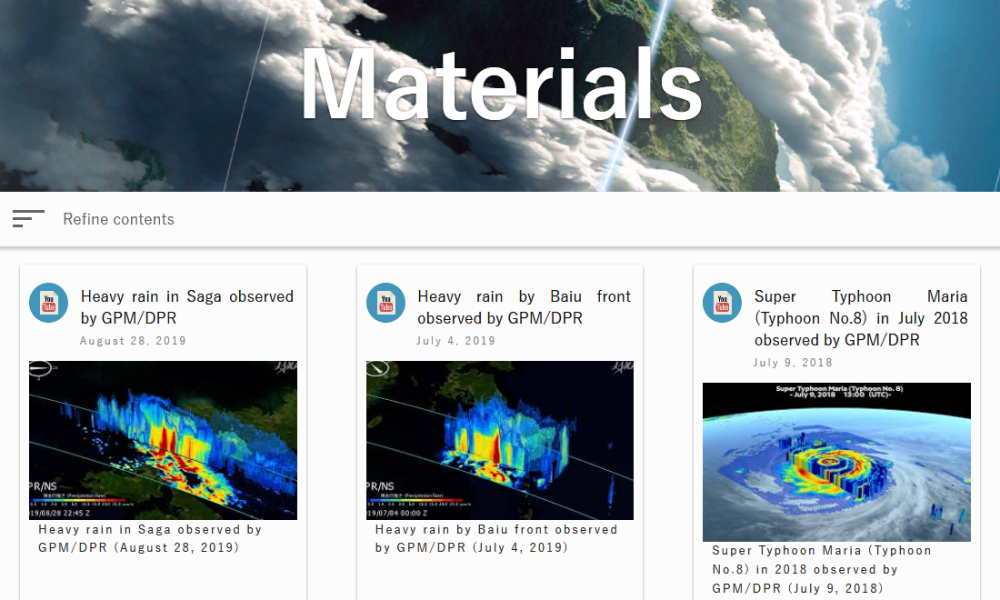Select the August 28, 2019 date label
The width and height of the screenshot is (1000, 600).
(x=133, y=340)
